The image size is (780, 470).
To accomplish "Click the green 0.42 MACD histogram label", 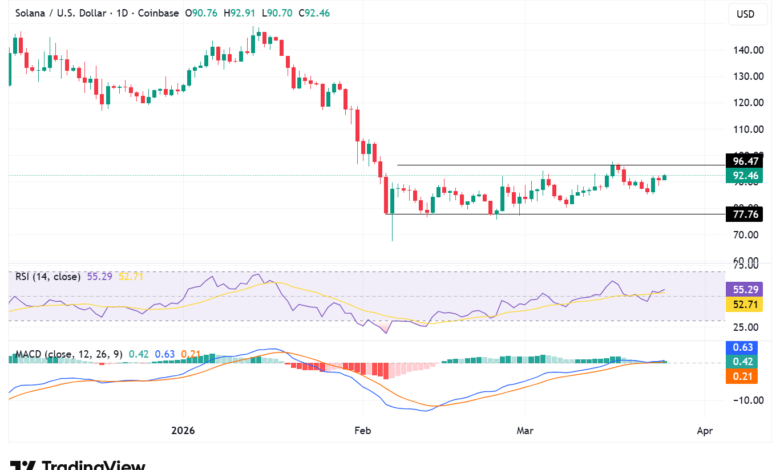I will point(745,361).
